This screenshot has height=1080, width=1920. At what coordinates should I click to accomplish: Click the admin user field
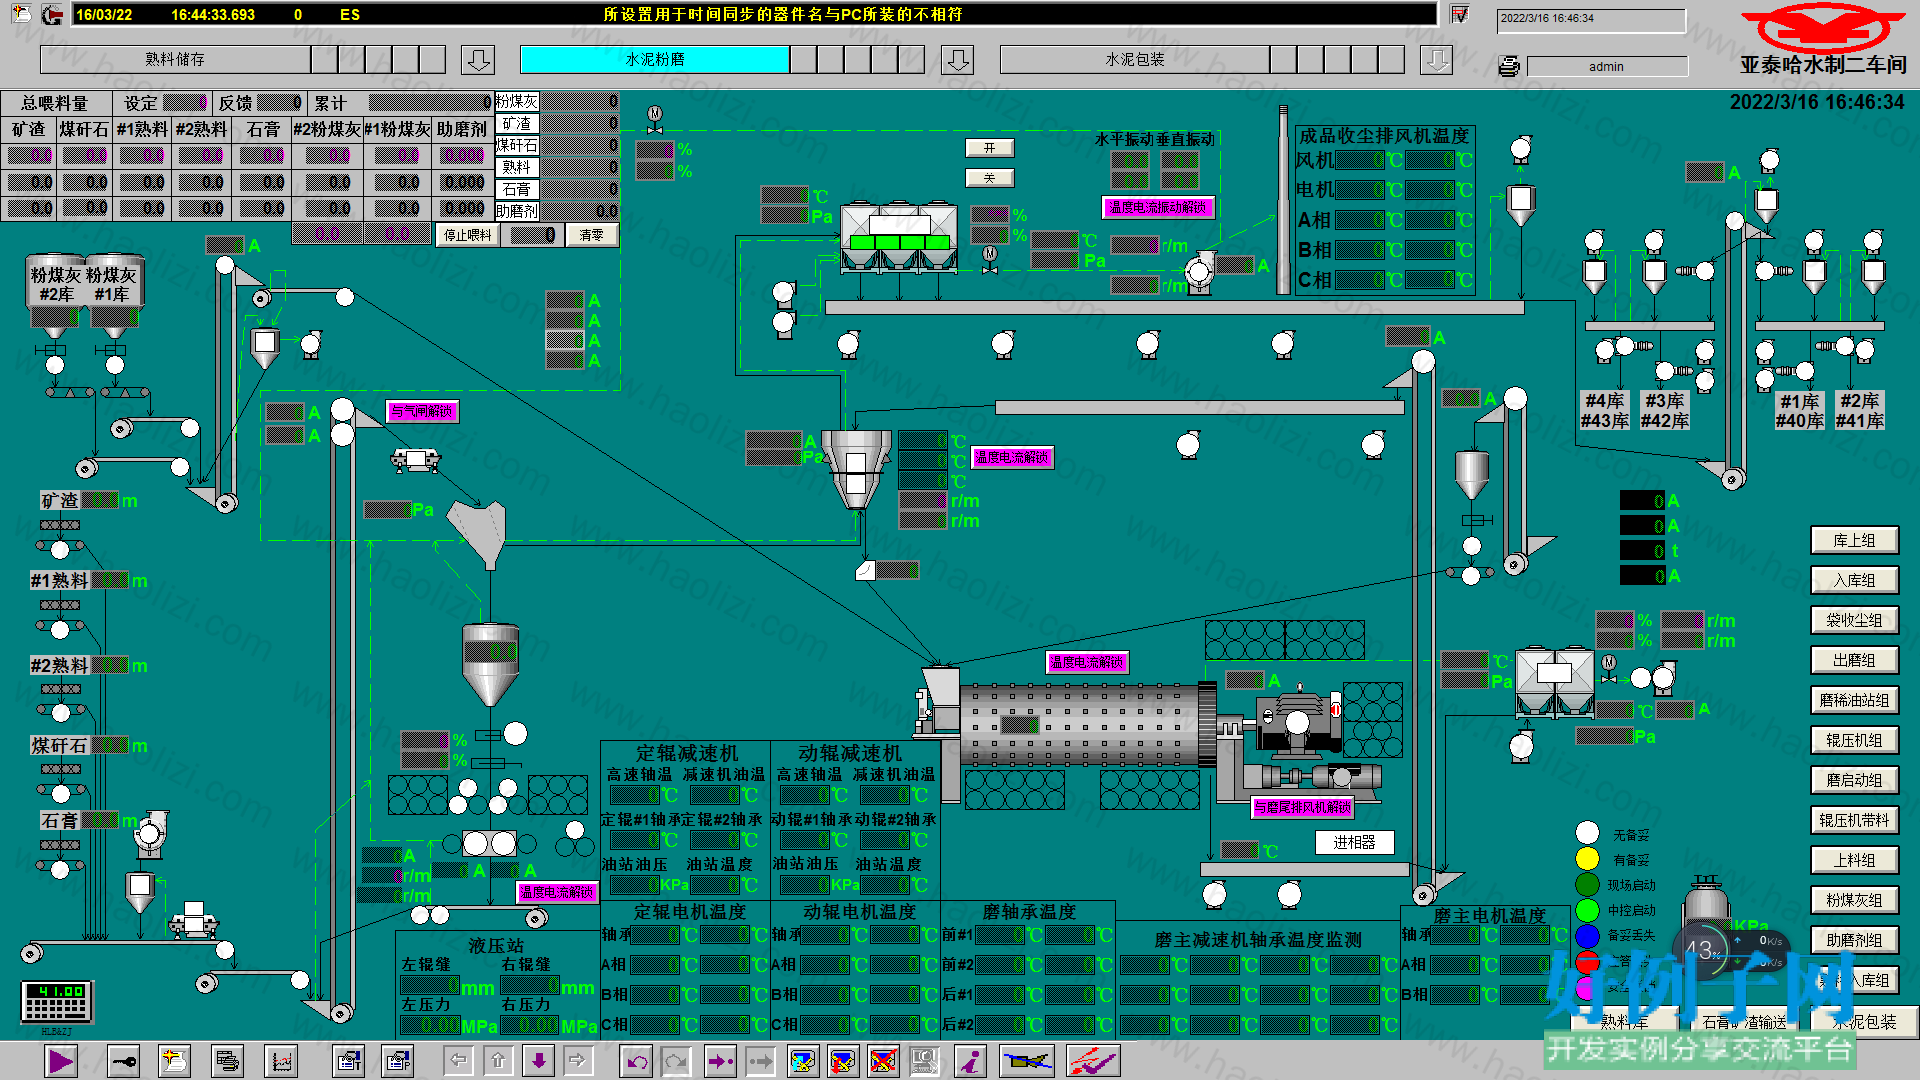click(x=1607, y=67)
